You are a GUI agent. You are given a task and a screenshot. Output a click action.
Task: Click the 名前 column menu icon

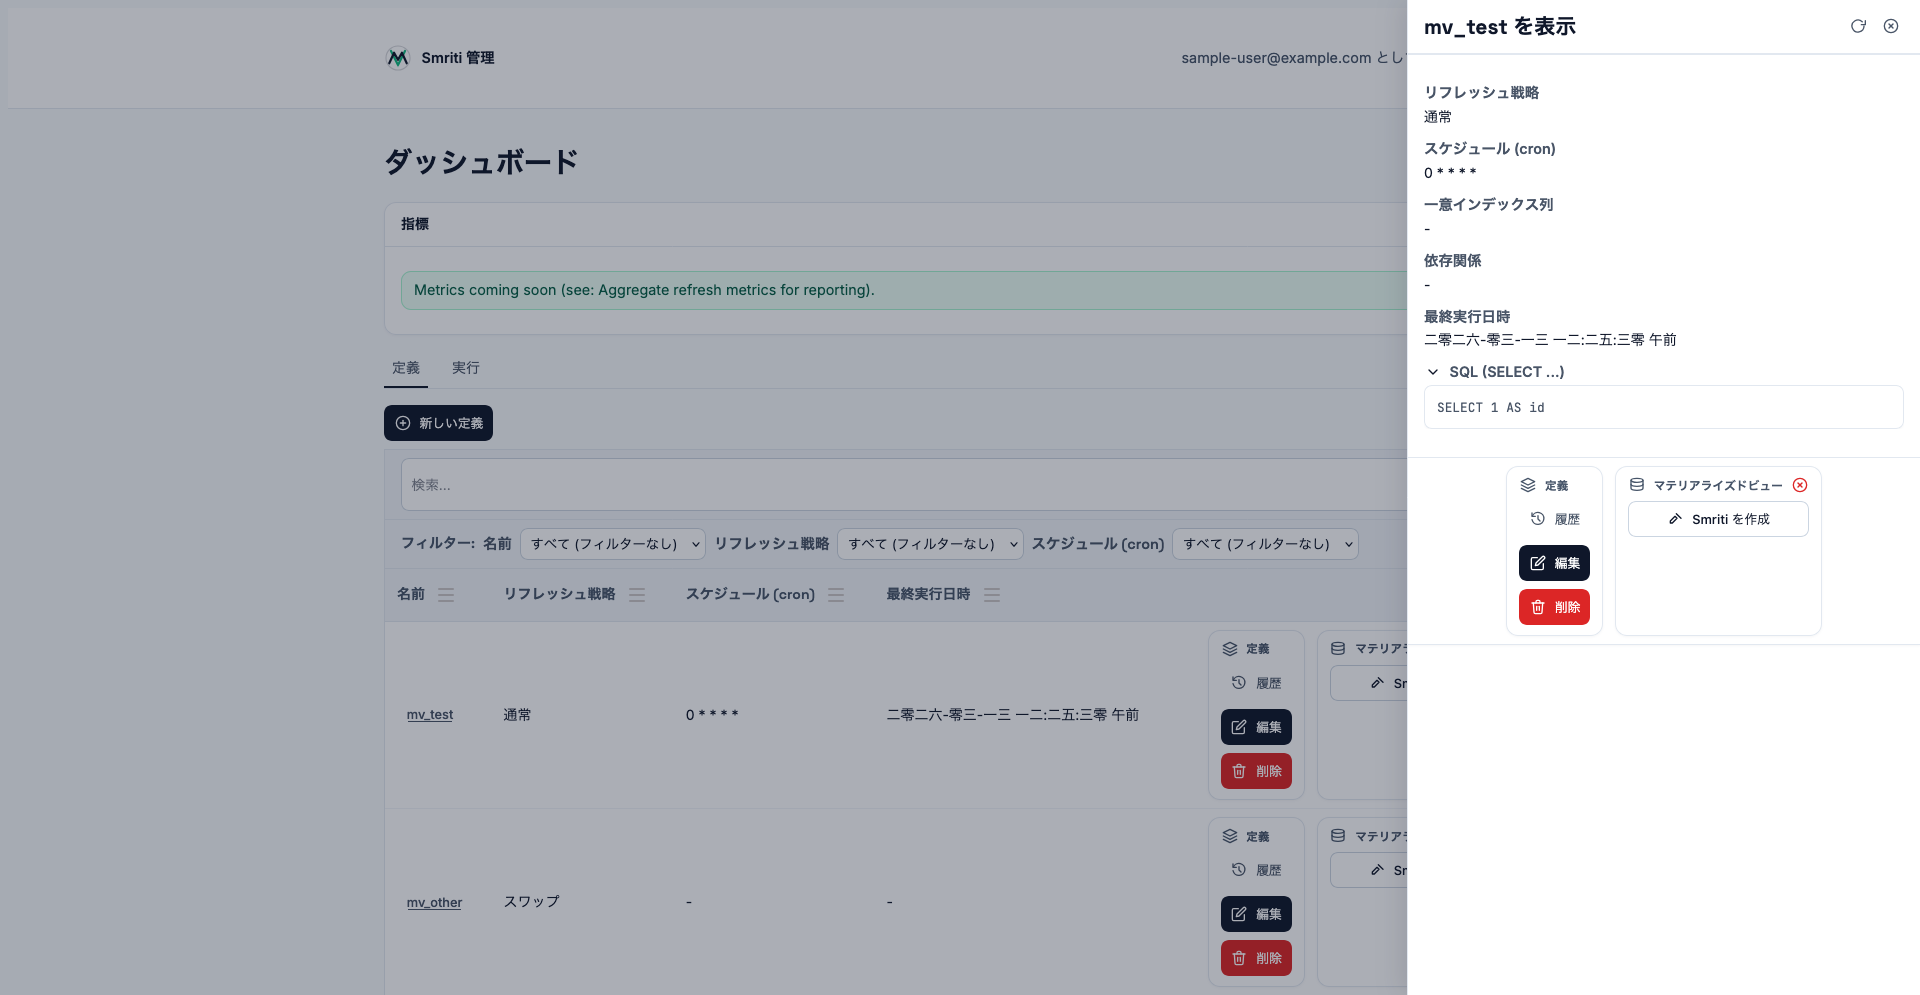(x=446, y=595)
